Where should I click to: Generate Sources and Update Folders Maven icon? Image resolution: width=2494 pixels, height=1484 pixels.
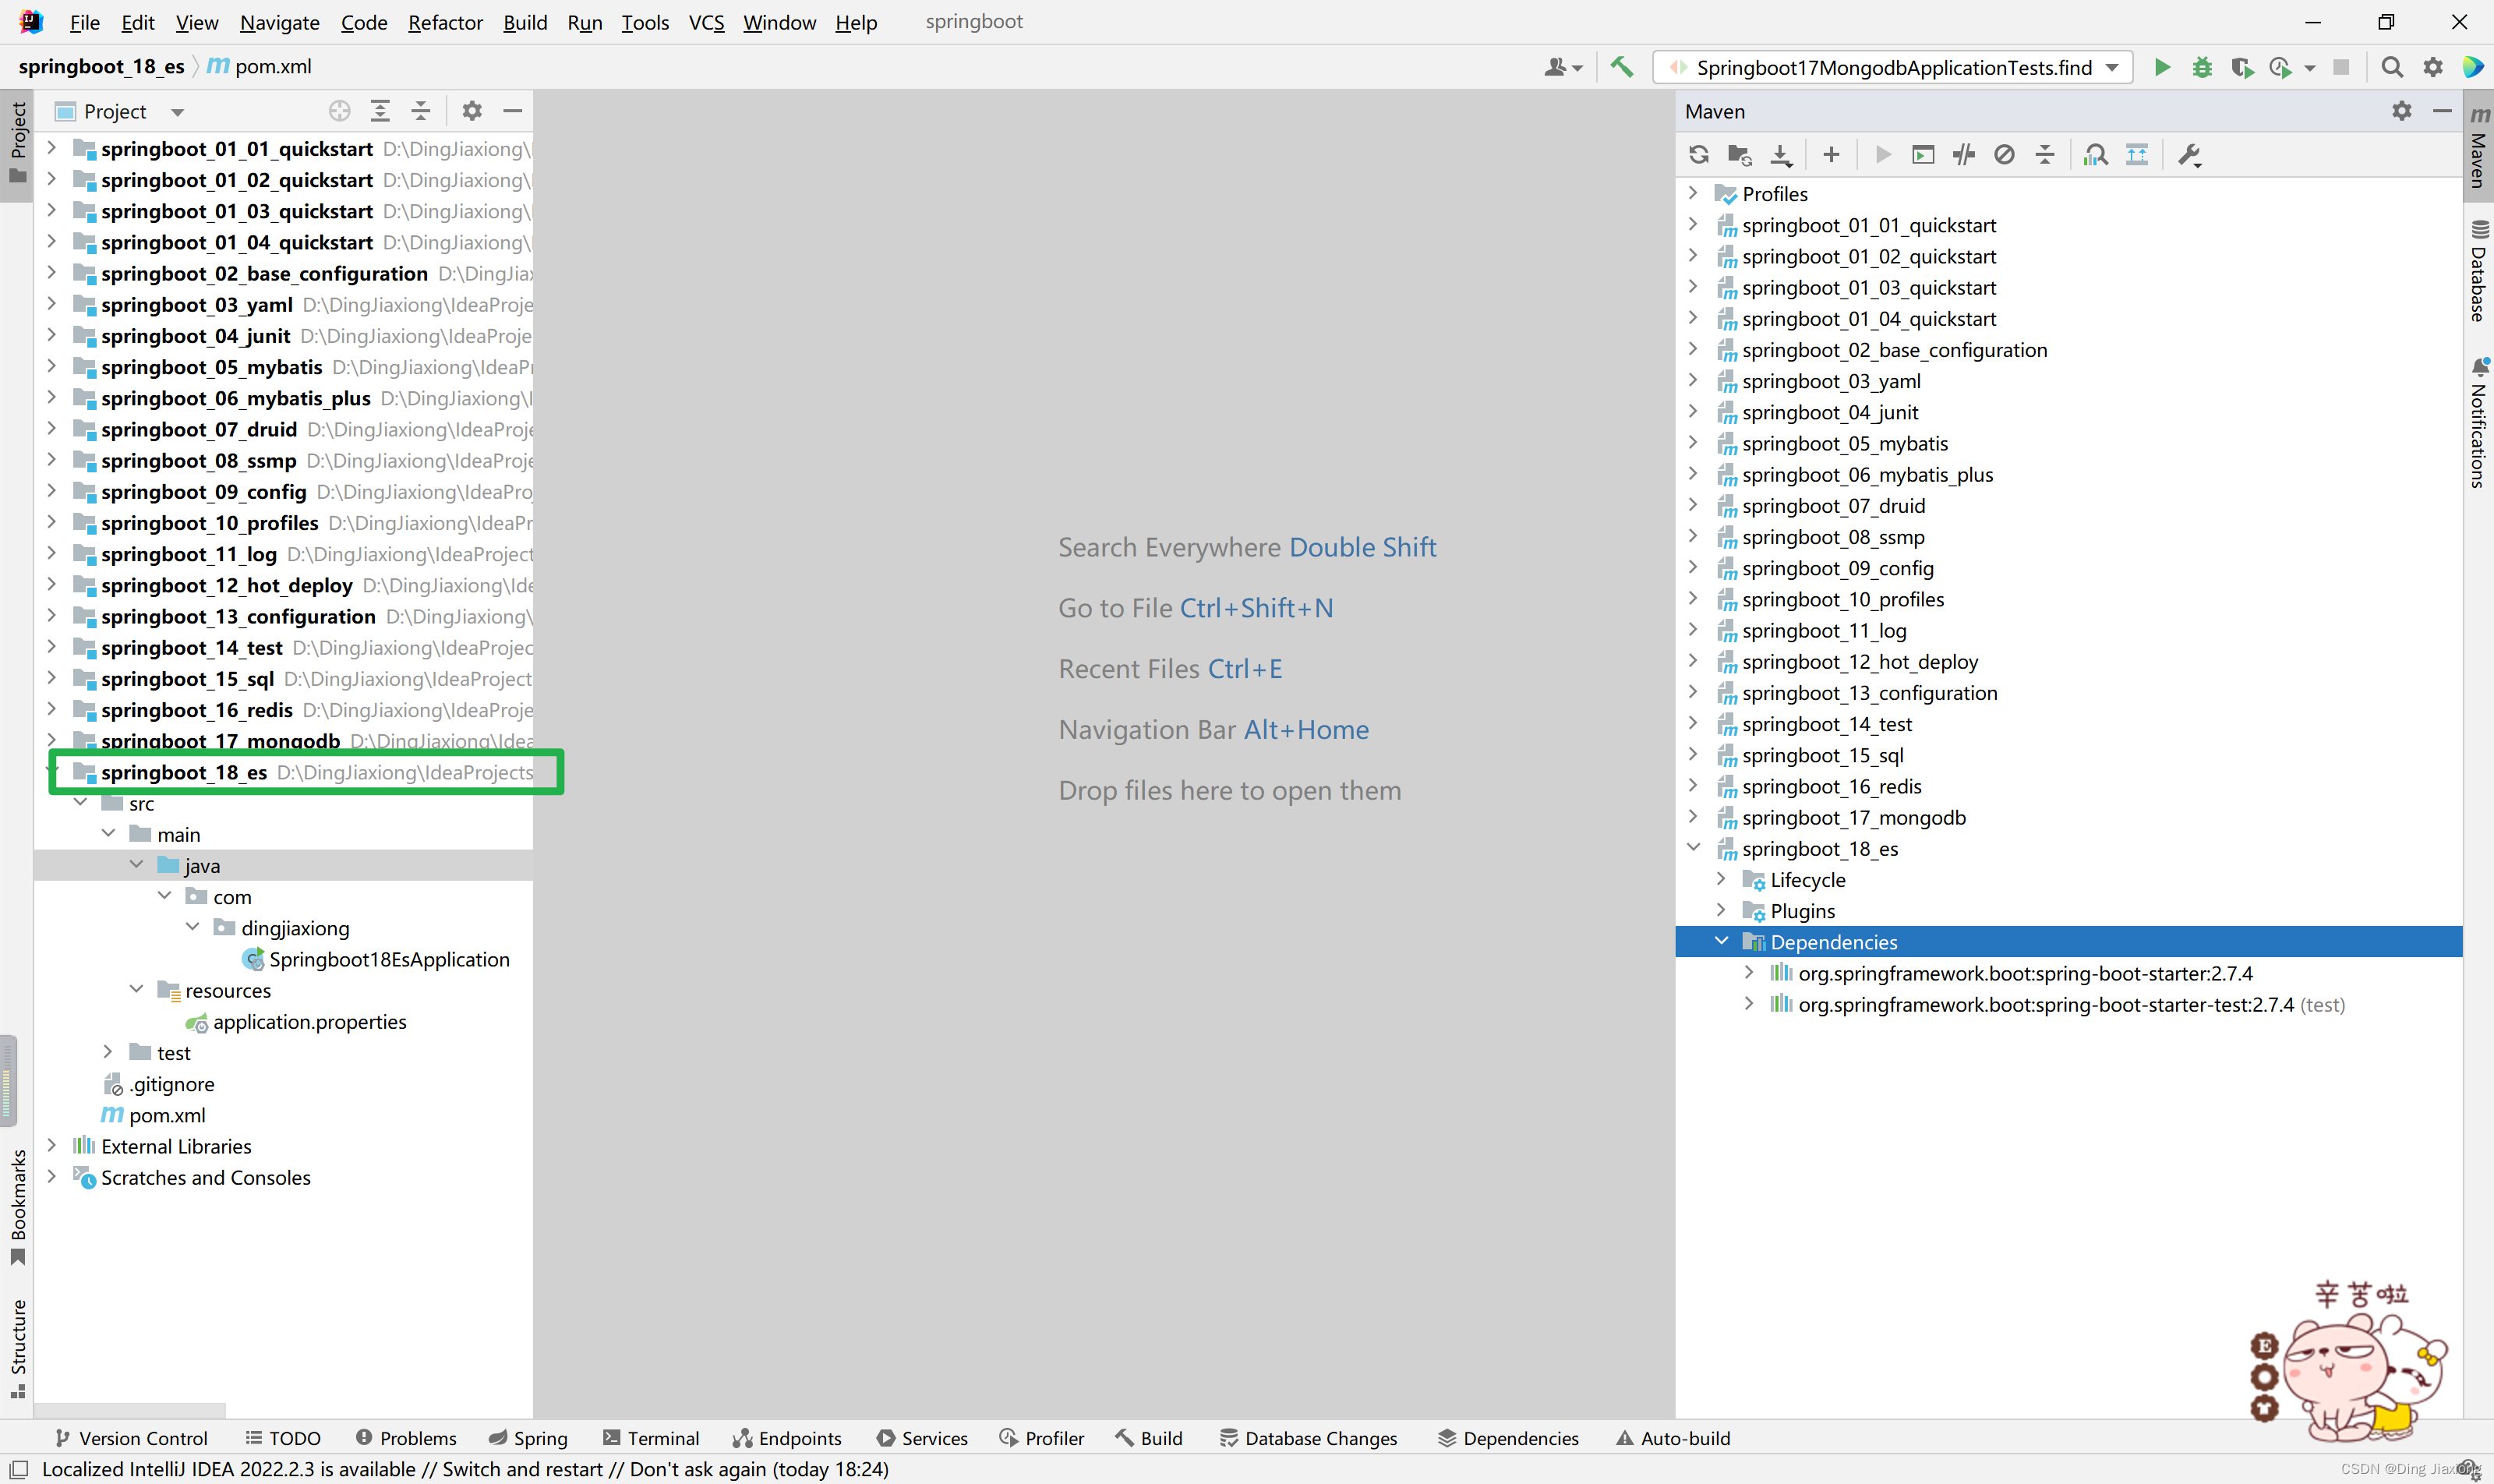1739,155
